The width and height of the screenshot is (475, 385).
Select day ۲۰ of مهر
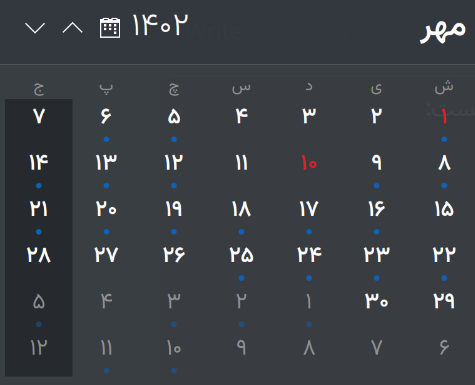click(106, 209)
